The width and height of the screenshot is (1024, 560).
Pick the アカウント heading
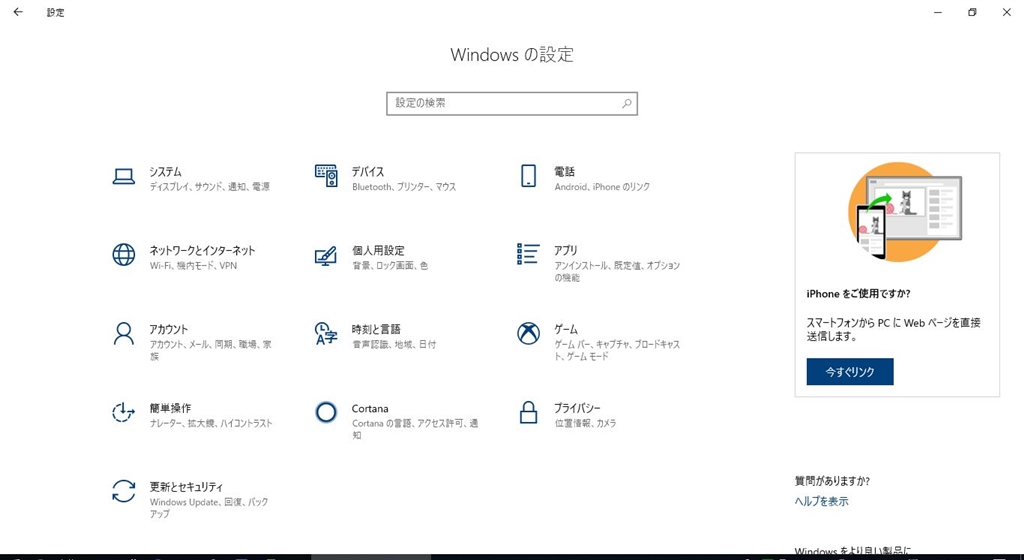[x=168, y=330]
